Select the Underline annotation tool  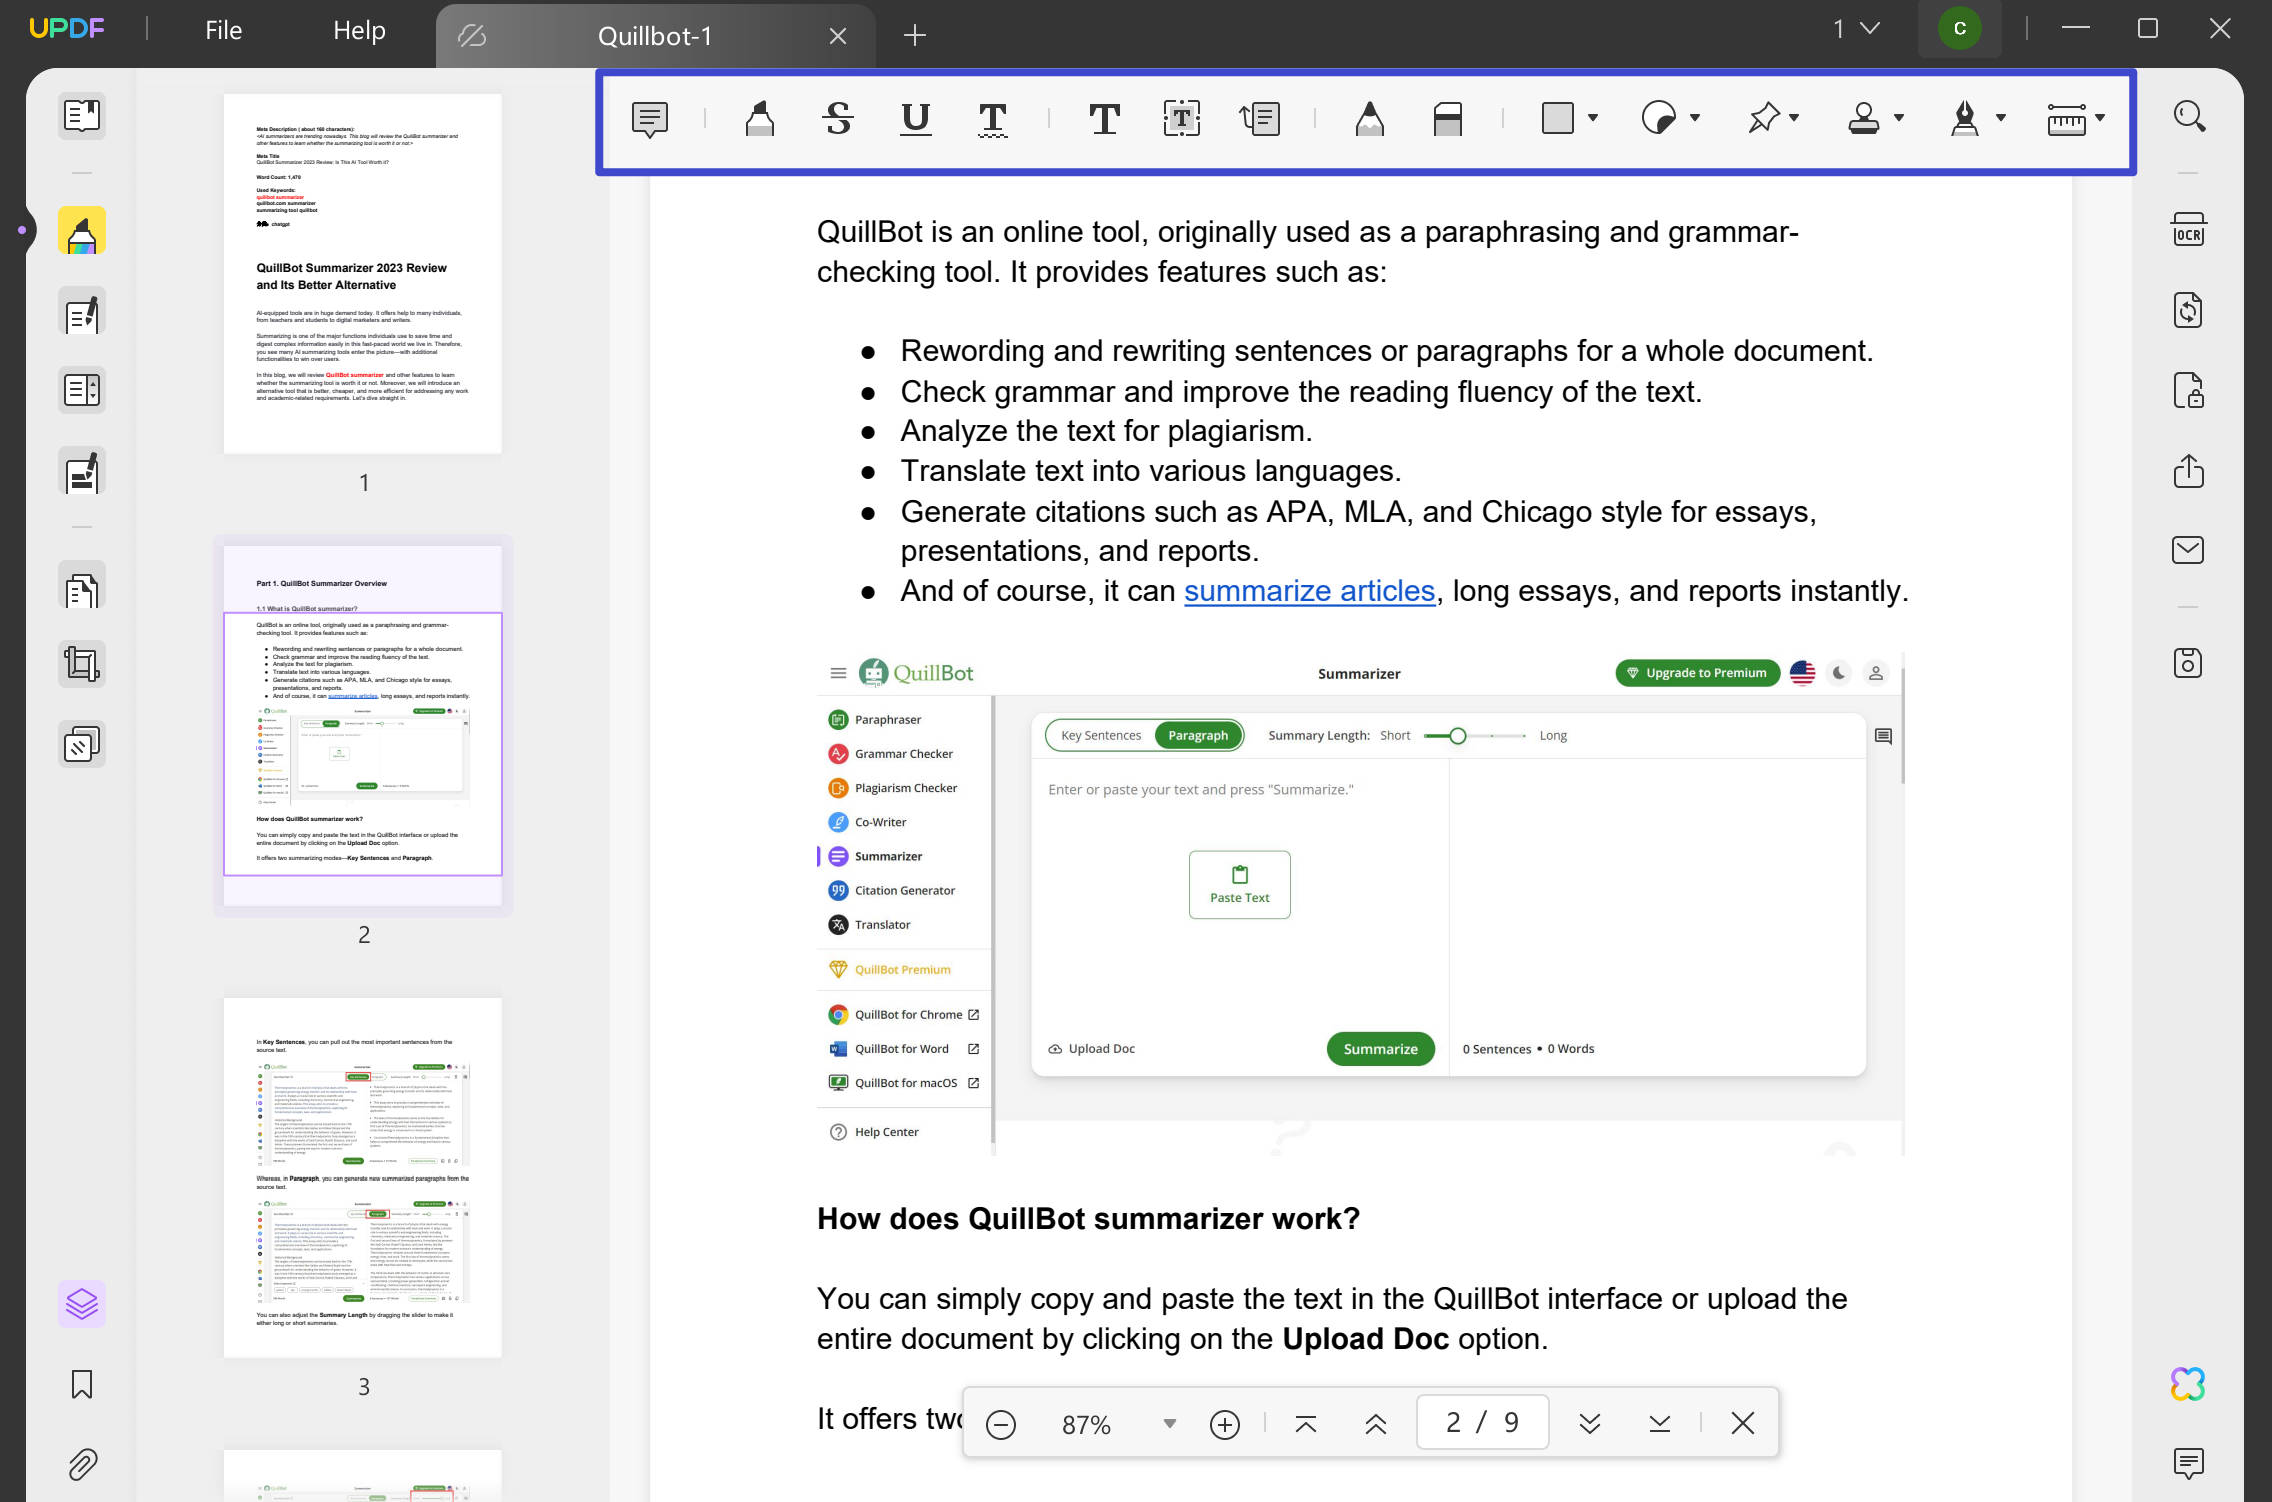[913, 119]
